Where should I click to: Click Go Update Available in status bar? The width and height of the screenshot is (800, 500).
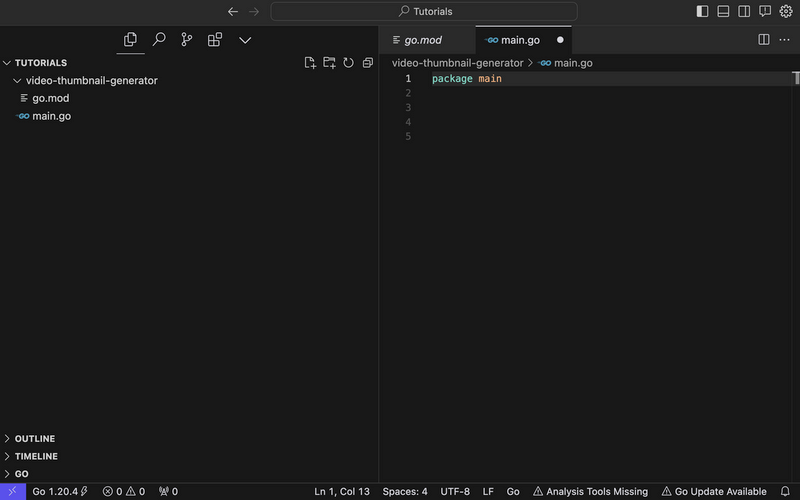(713, 492)
